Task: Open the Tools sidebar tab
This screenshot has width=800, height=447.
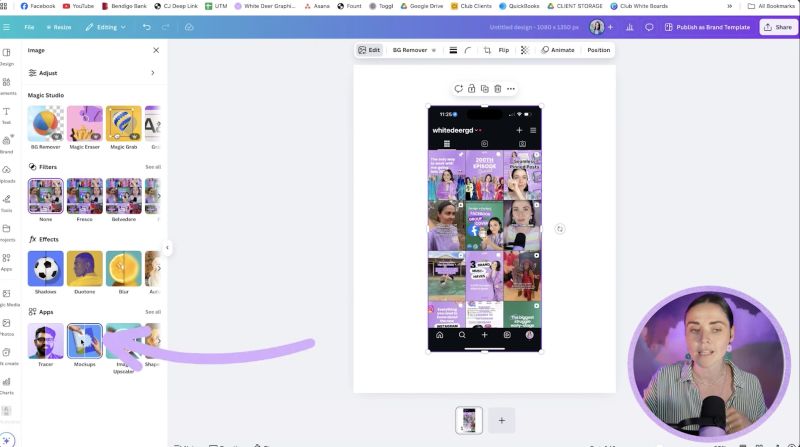Action: [7, 203]
